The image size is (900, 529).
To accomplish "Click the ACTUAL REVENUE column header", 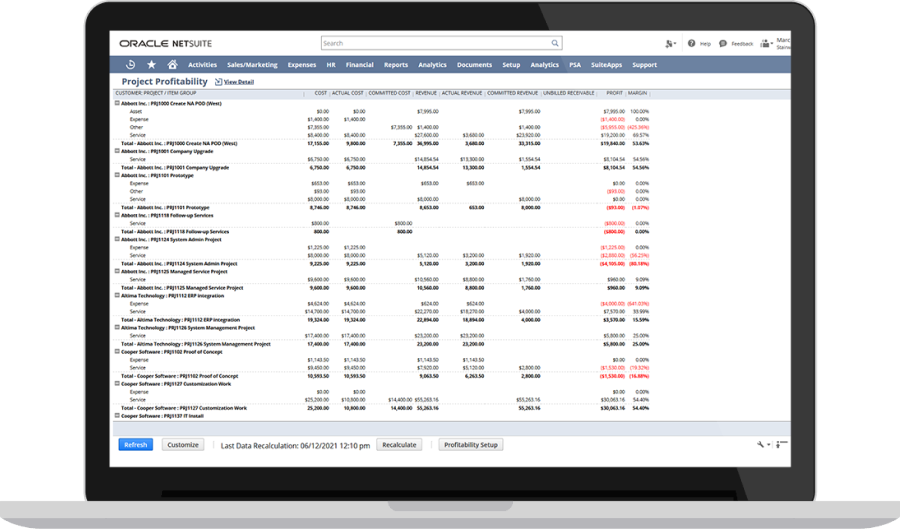I will [x=462, y=93].
